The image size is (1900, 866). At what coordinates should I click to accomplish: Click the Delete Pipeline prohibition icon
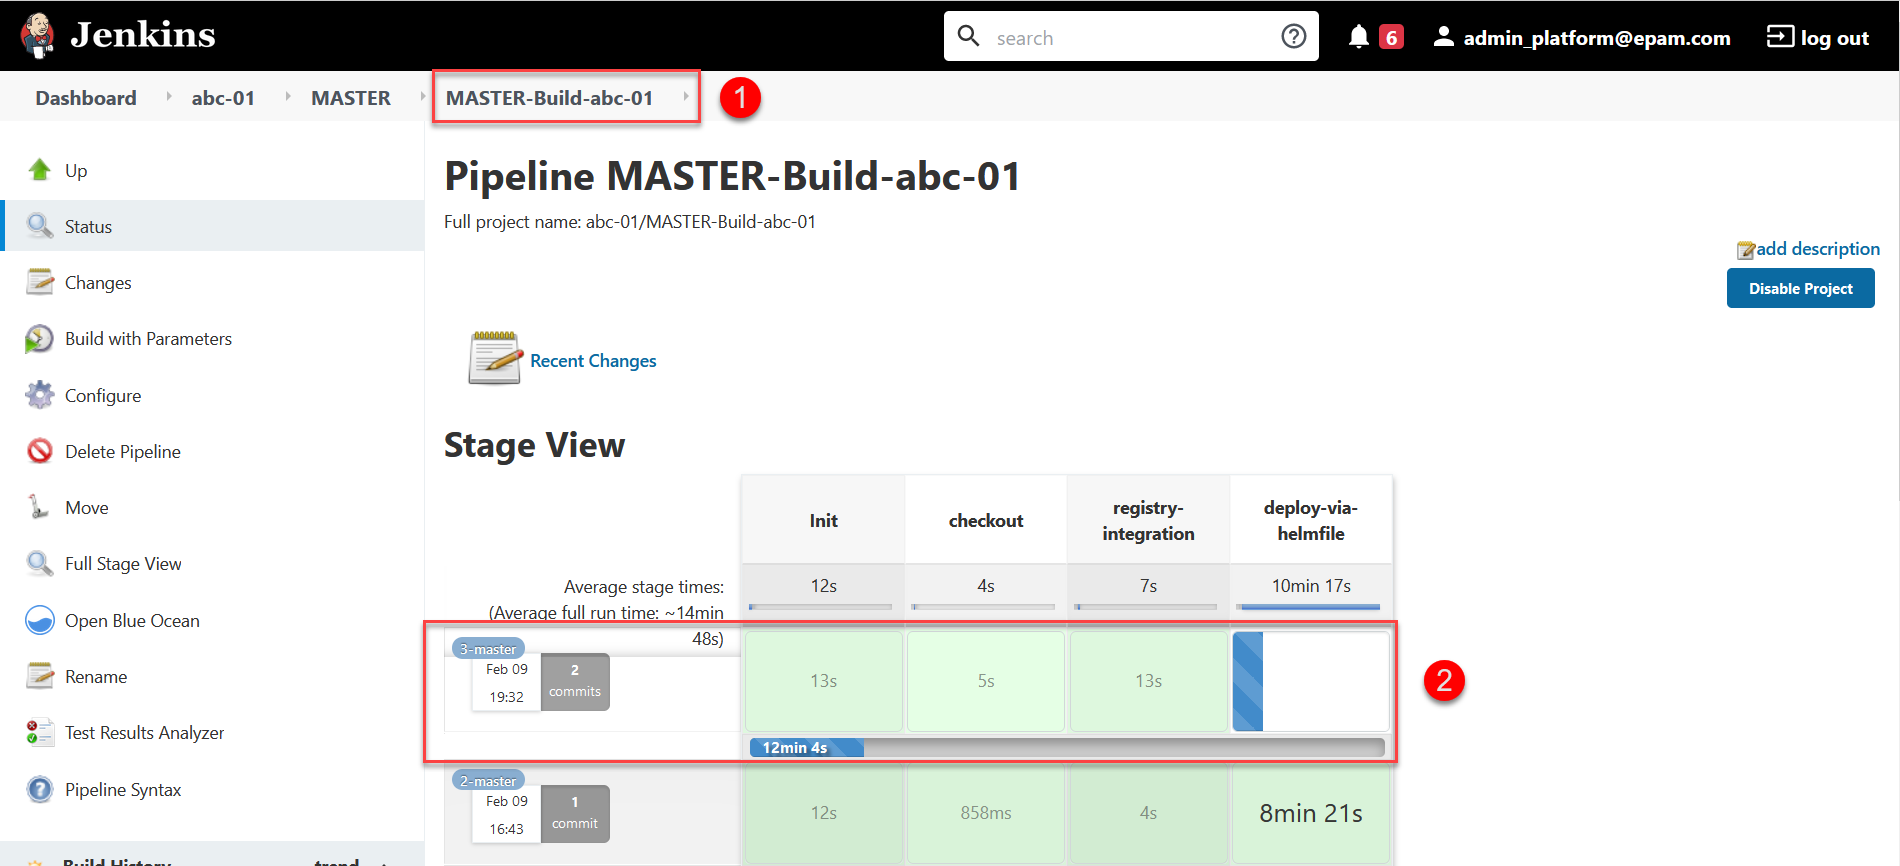[x=40, y=451]
